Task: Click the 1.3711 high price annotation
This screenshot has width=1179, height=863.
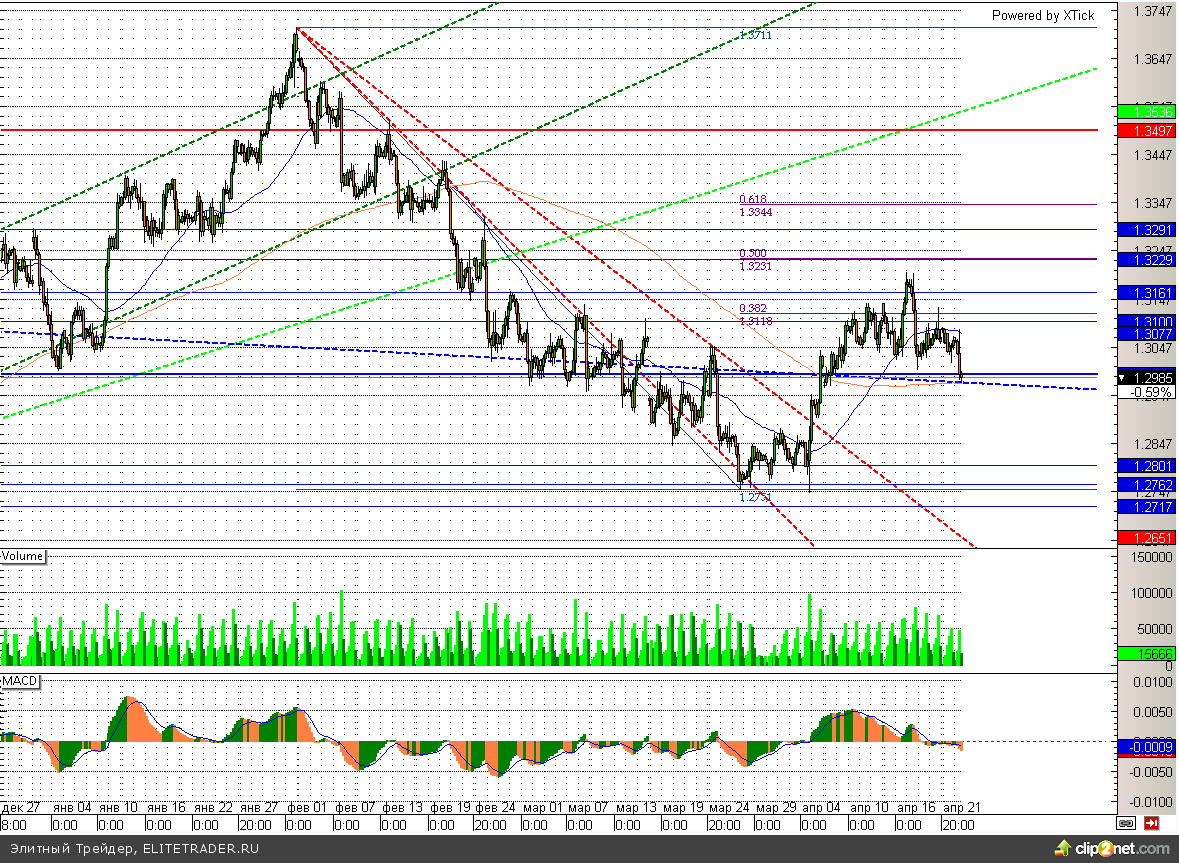Action: point(756,35)
